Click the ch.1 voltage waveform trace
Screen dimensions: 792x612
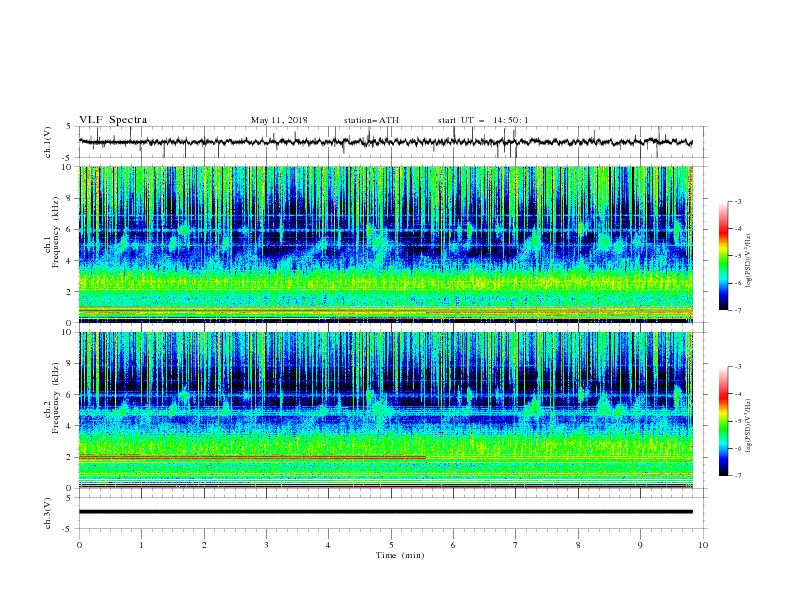tap(385, 142)
